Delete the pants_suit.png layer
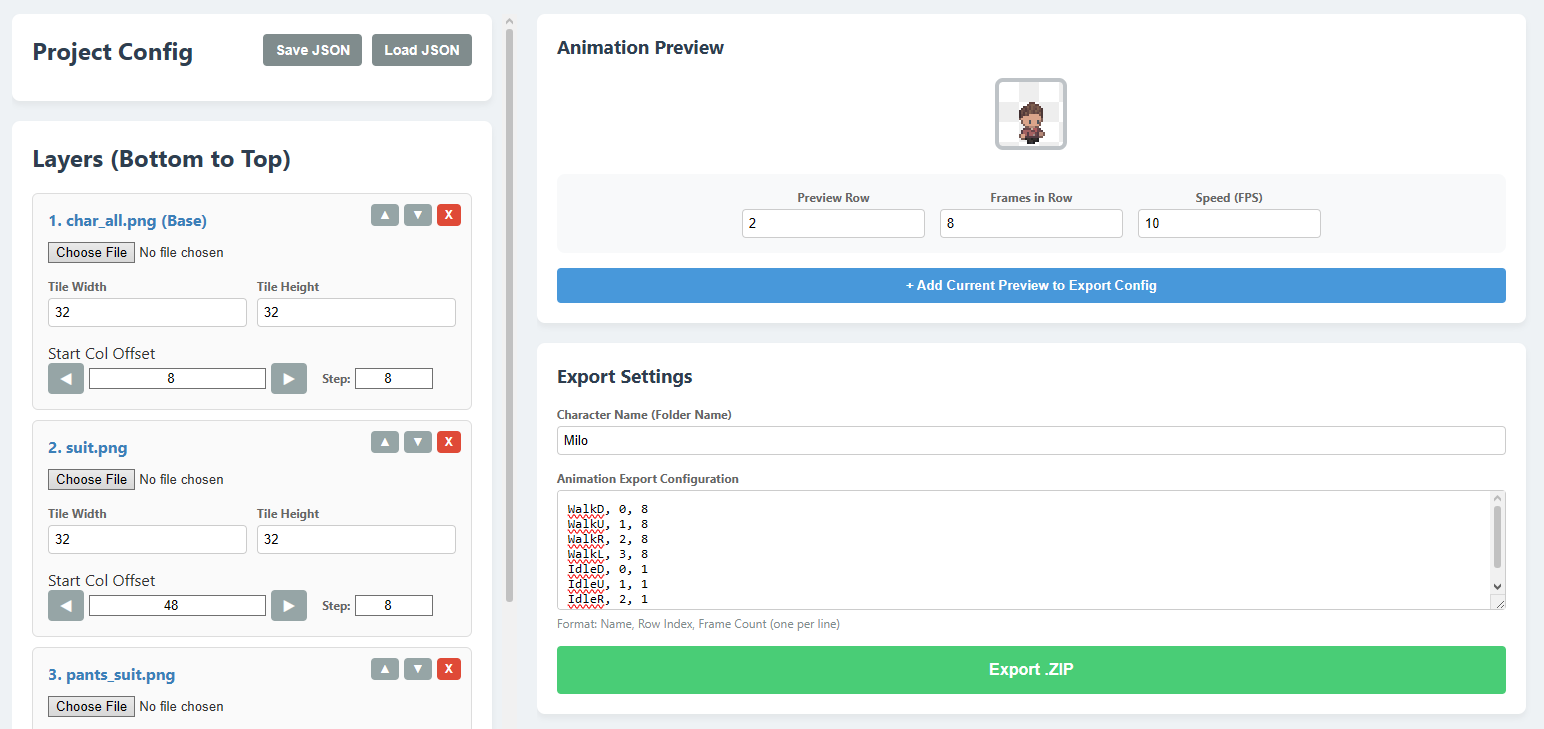Screen dimensions: 1544x729 pos(449,669)
